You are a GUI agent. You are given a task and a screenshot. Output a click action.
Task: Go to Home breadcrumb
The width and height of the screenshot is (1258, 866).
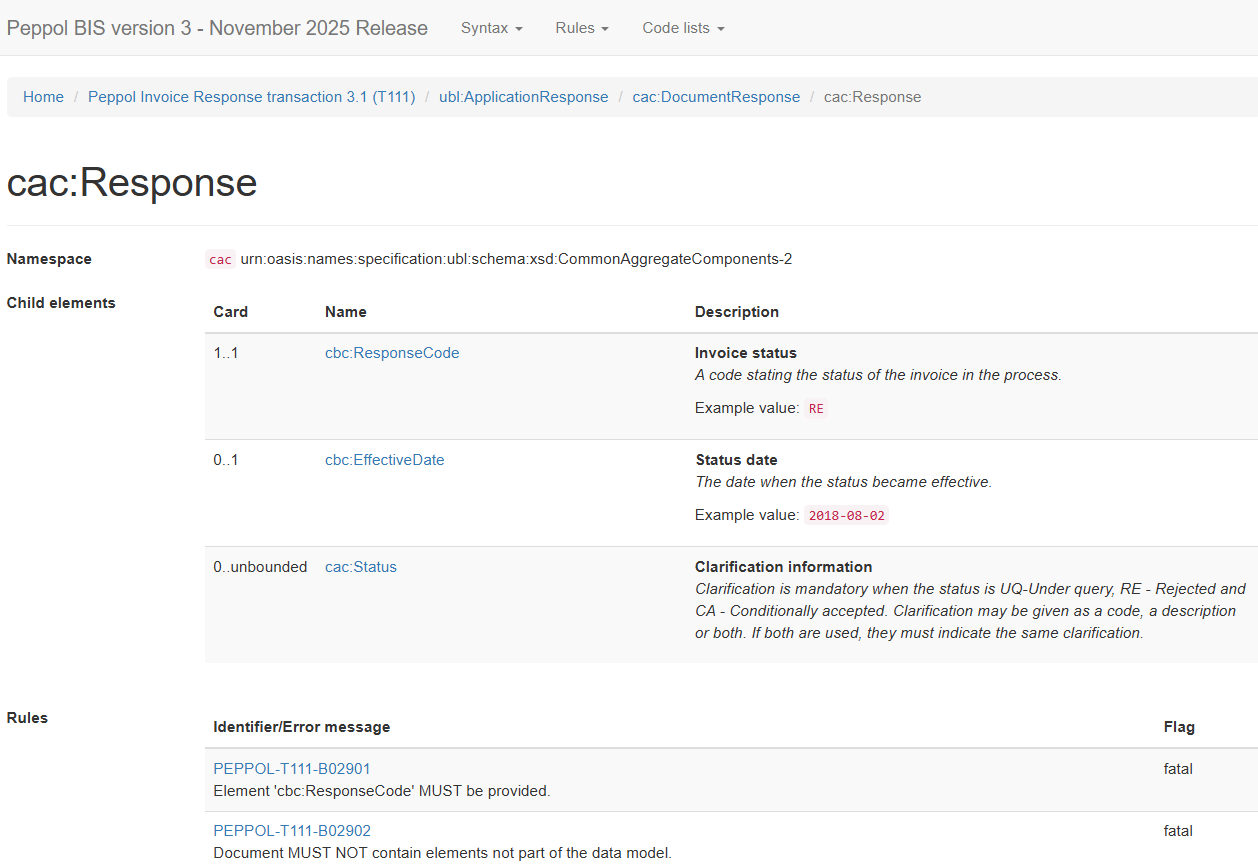click(x=43, y=97)
